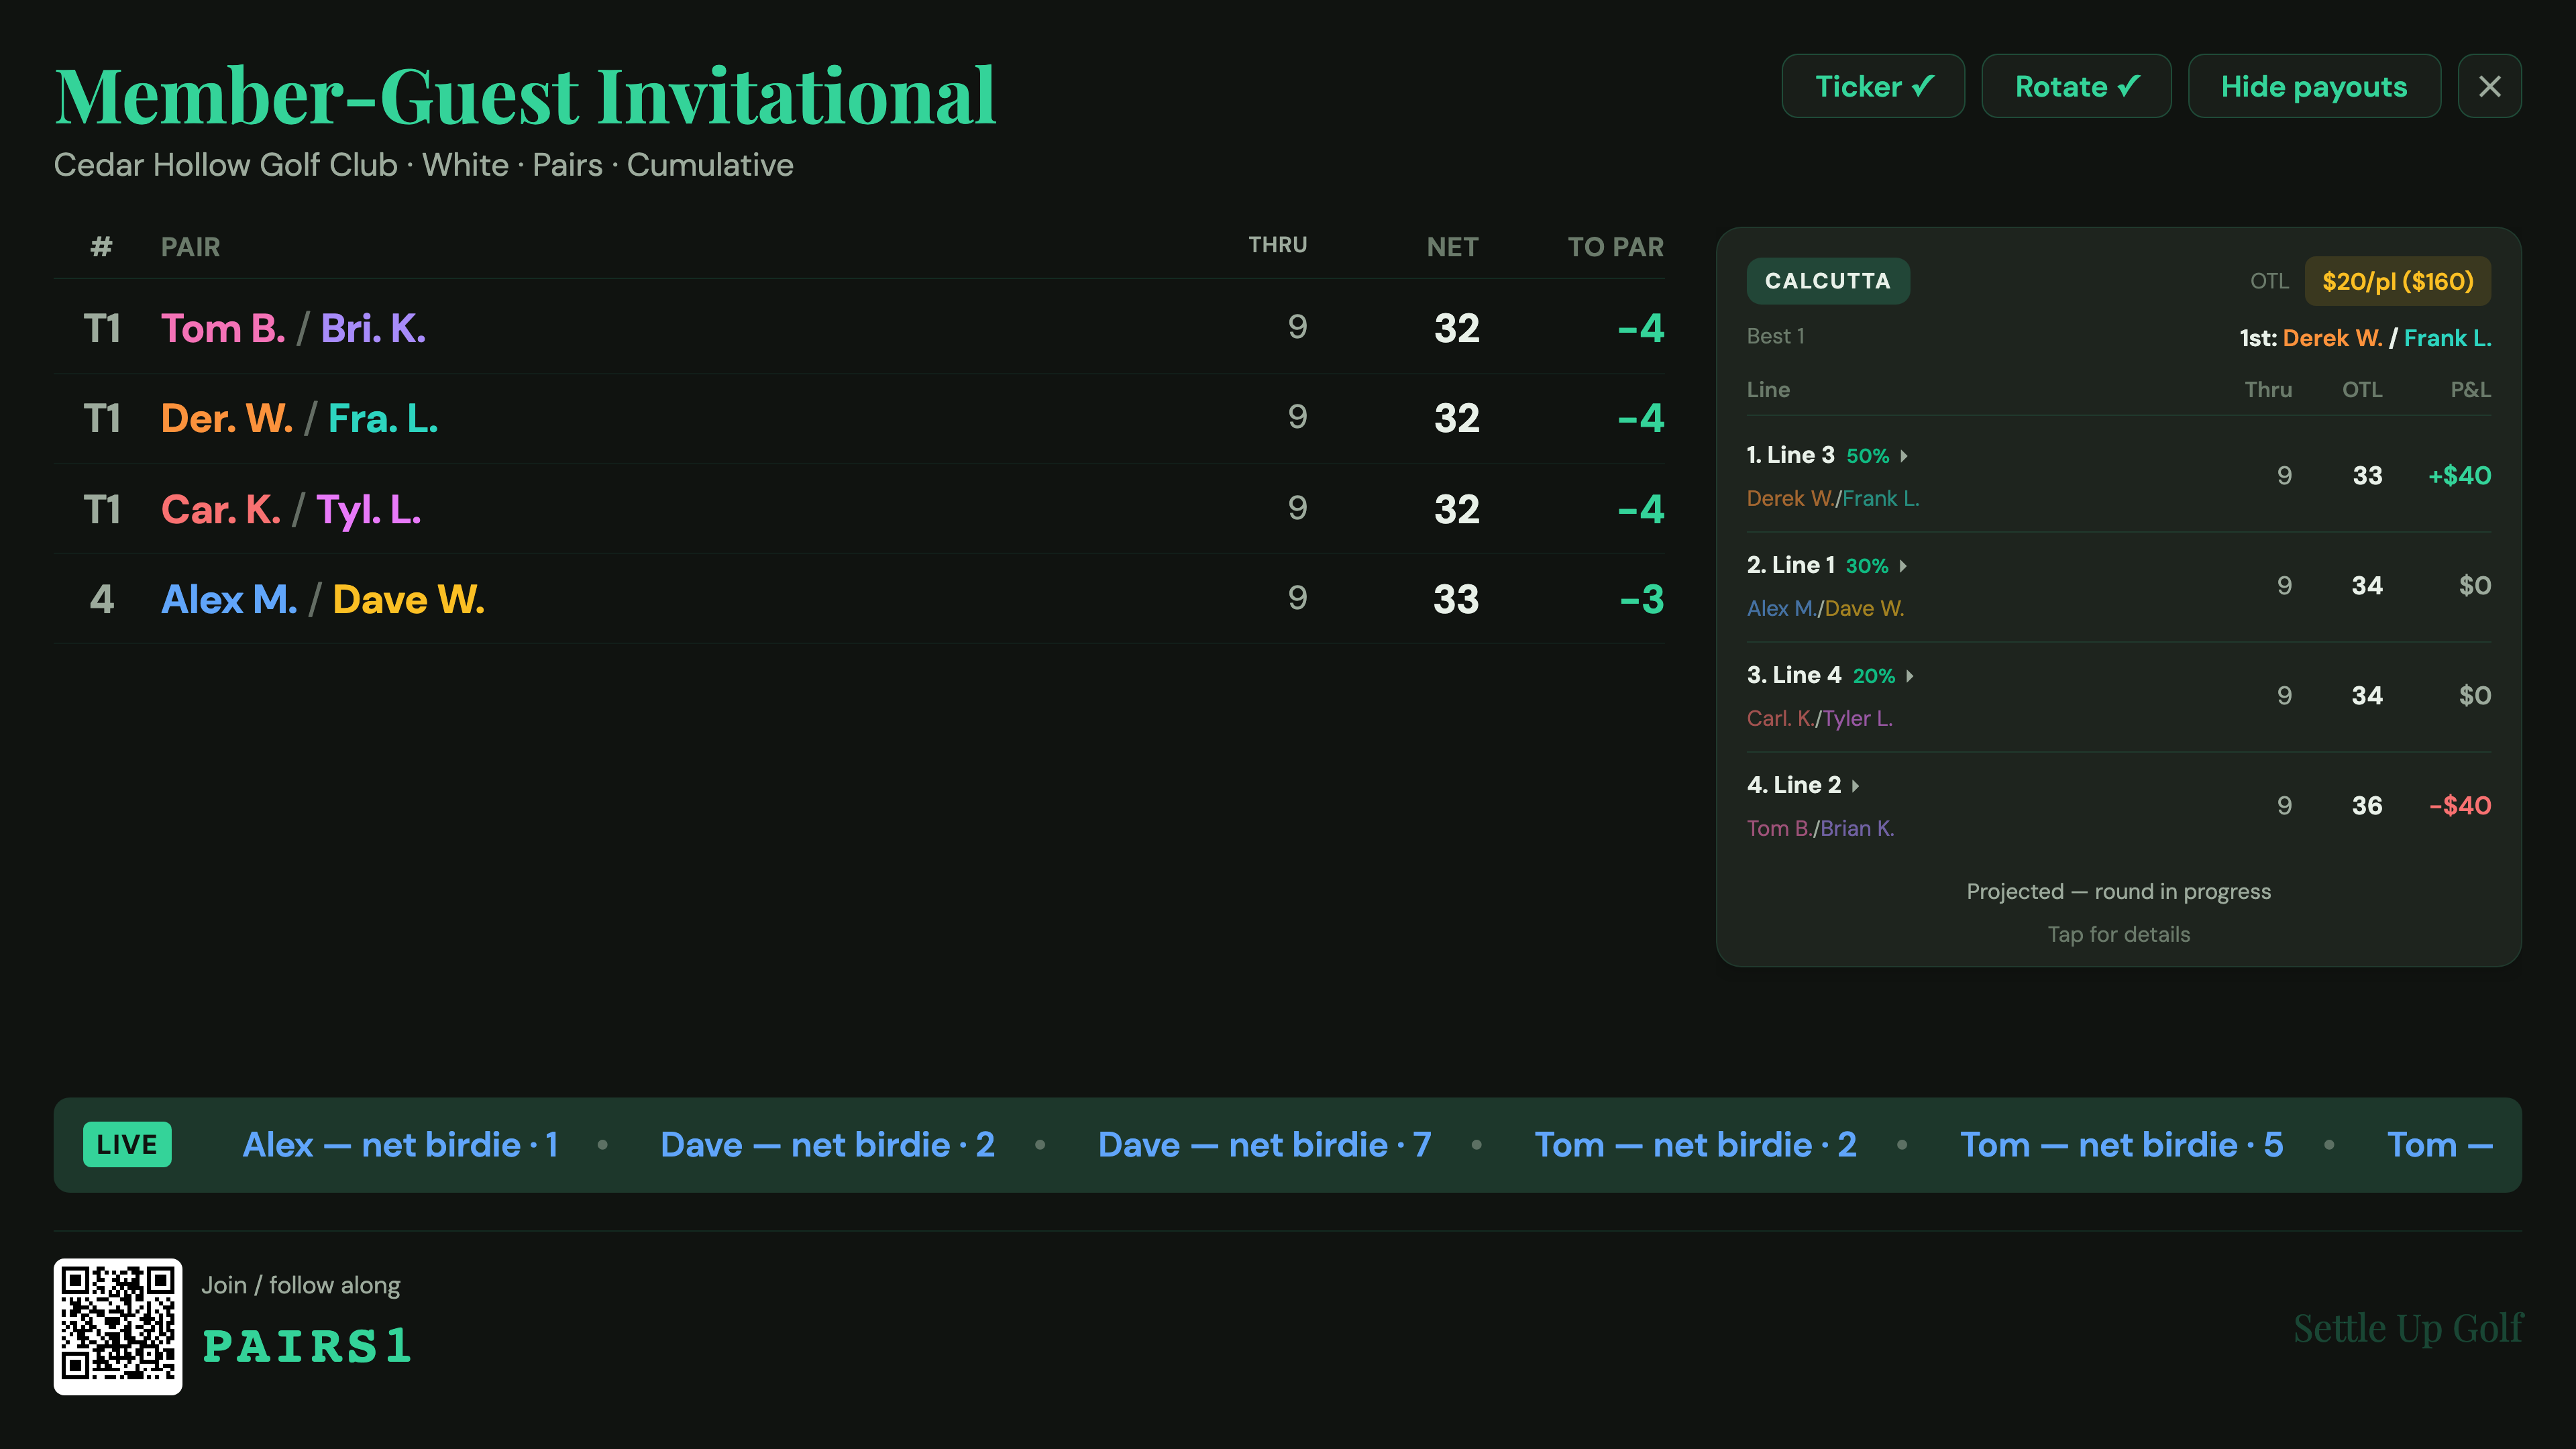Viewport: 2576px width, 1449px height.
Task: Click the 'Dave — net birdie · 2' ticker item
Action: (828, 1145)
